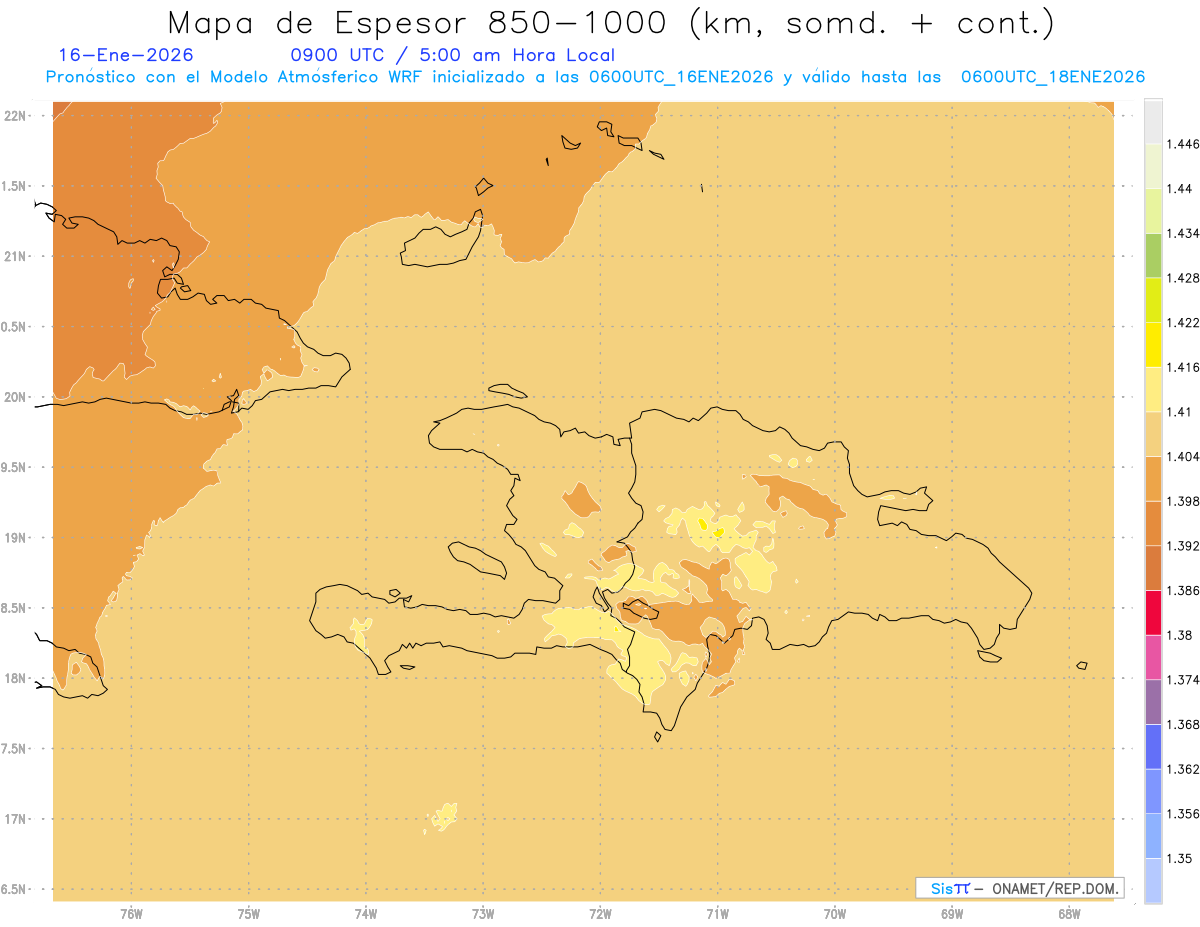The height and width of the screenshot is (927, 1200).
Task: Click the latitude label "7.5N"
Action: tap(14, 749)
